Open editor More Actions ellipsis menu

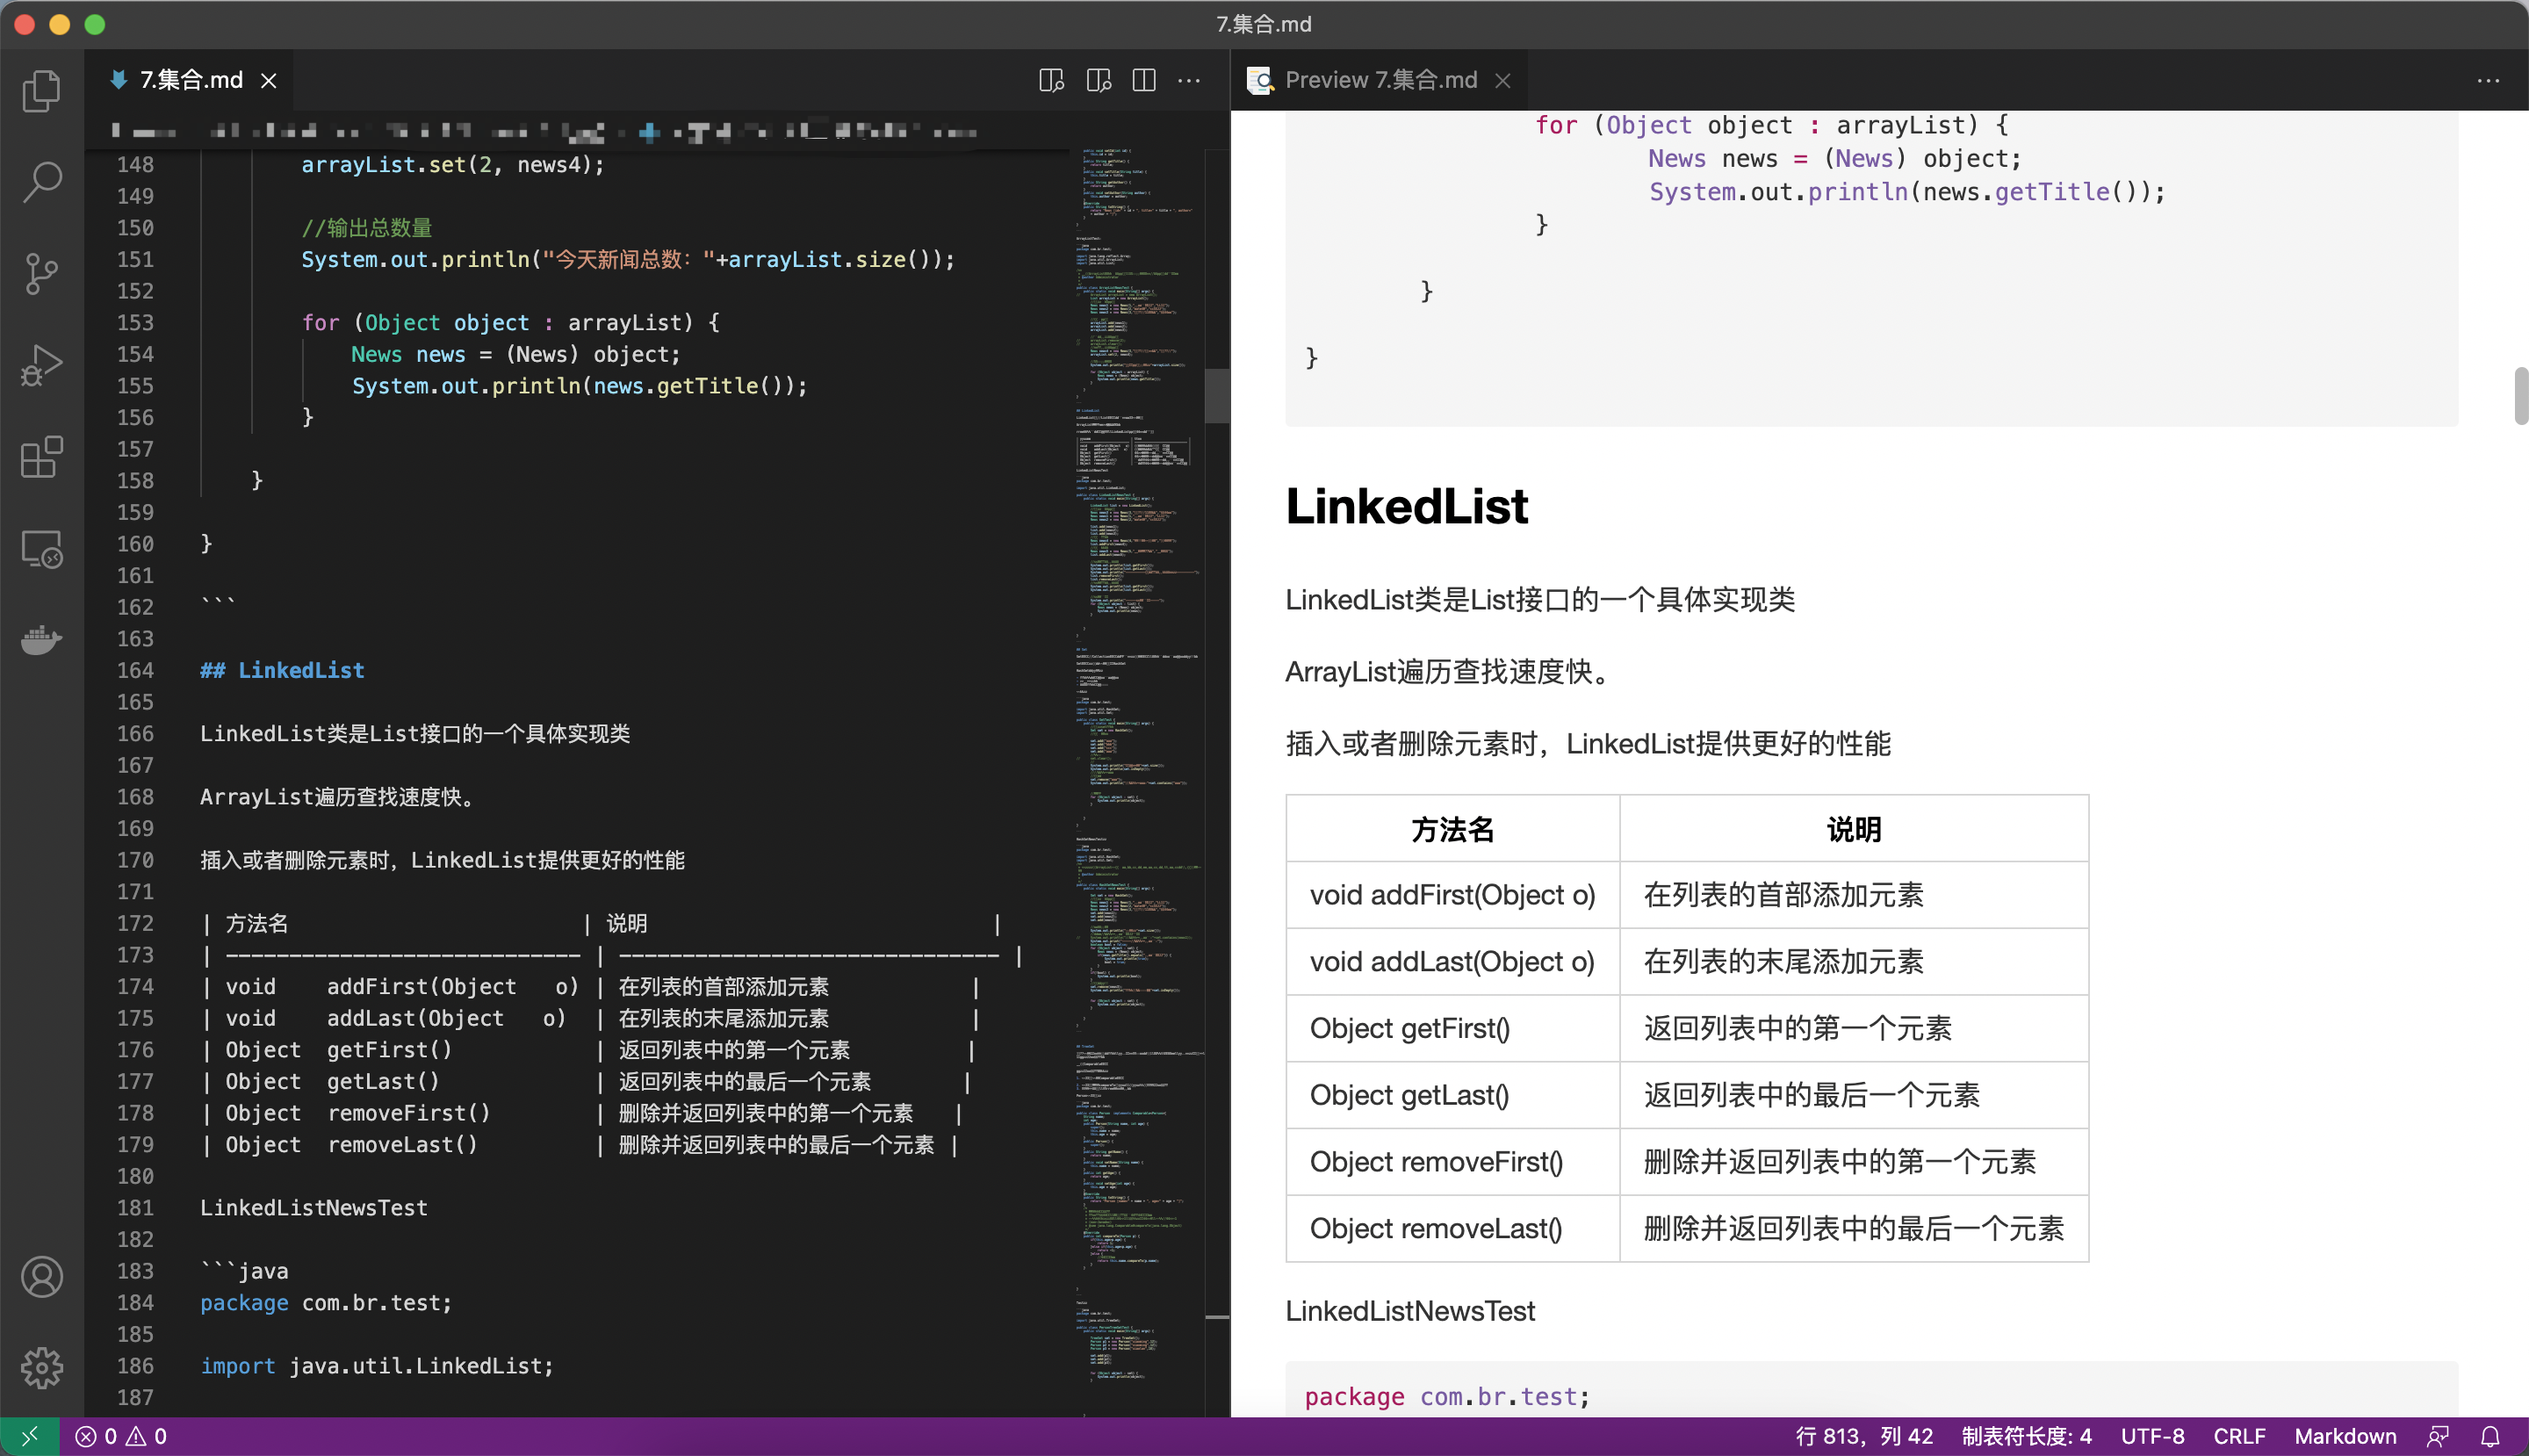[x=1189, y=80]
